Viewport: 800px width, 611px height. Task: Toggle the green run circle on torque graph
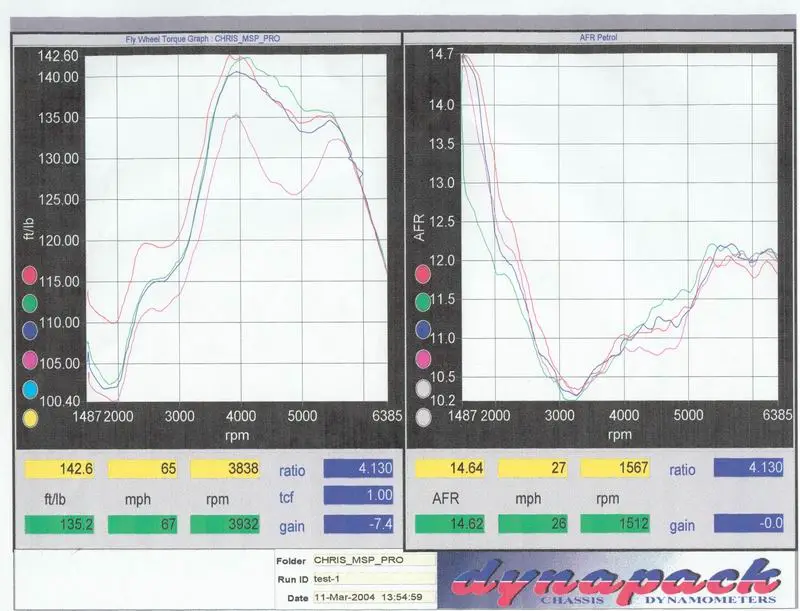pos(31,303)
